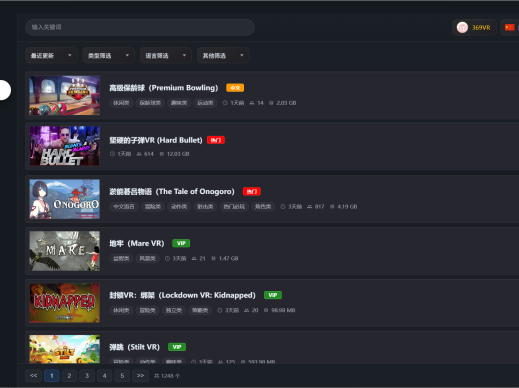Click the 休闲类 tag under Lockdown VR
Screen dimensions: 519x388
pos(121,310)
